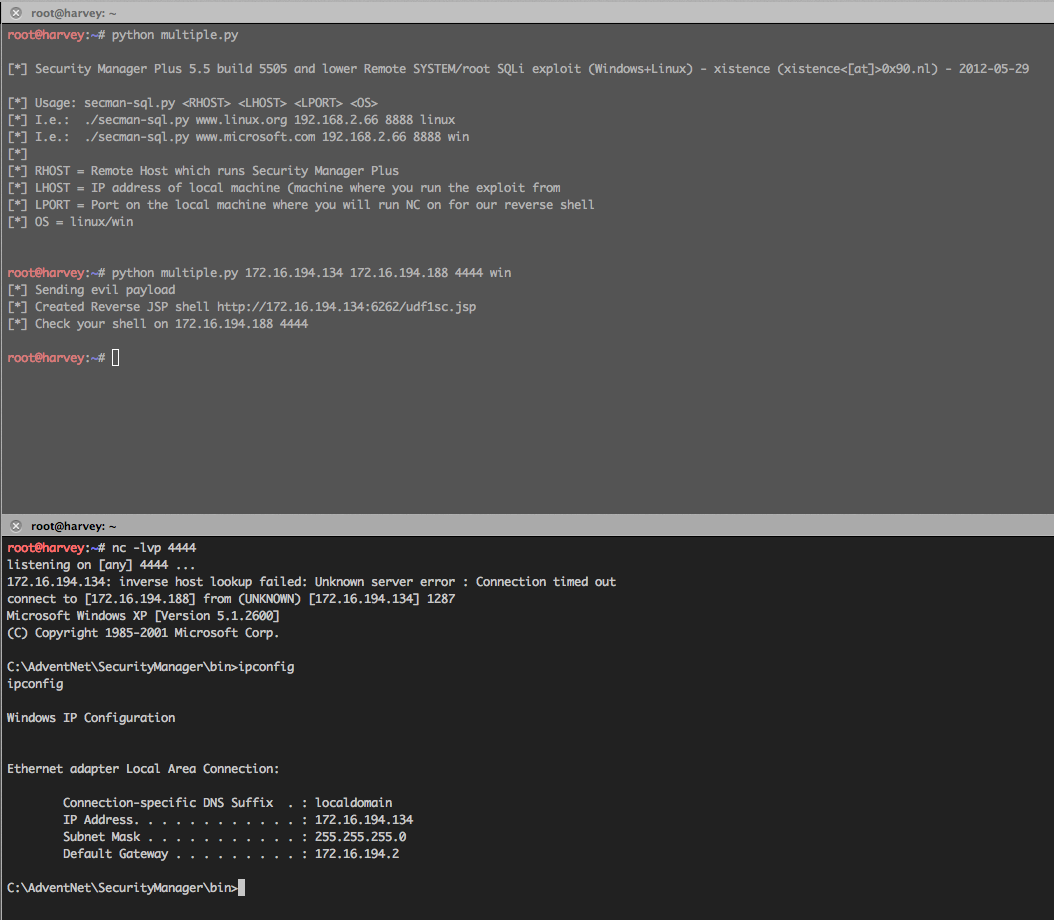Select the upper 'root@harvey: ~' tab title
Image resolution: width=1054 pixels, height=920 pixels.
pos(73,13)
